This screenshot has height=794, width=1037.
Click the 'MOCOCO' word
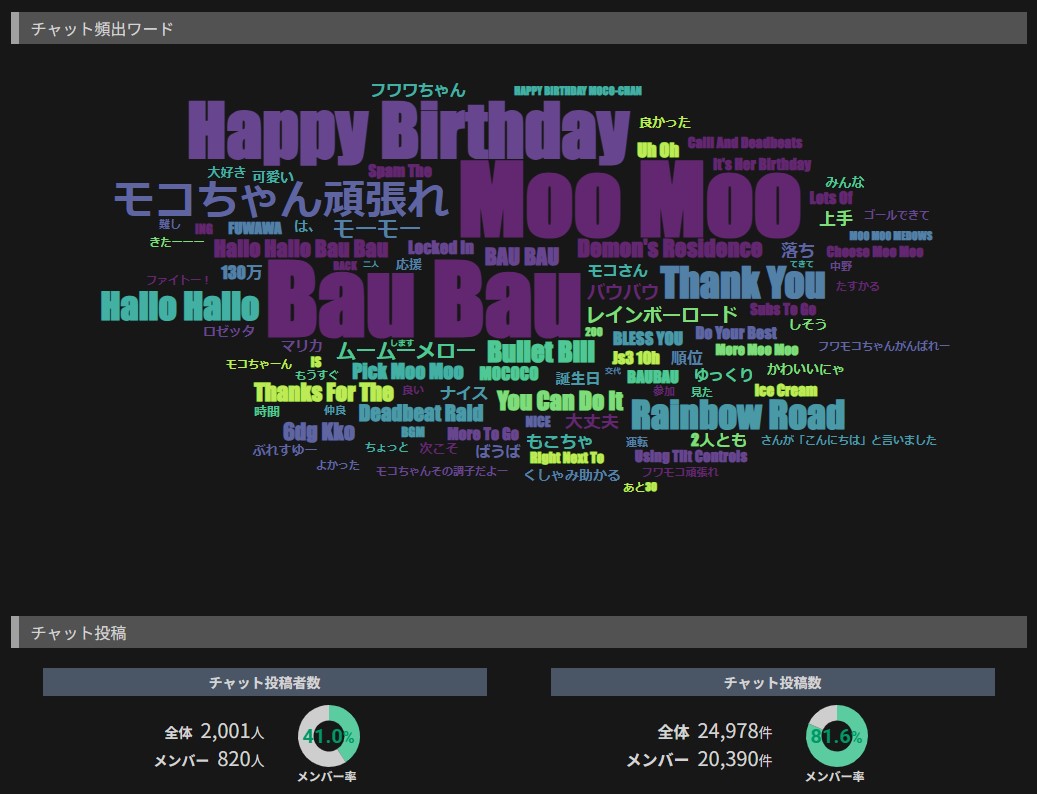(509, 374)
